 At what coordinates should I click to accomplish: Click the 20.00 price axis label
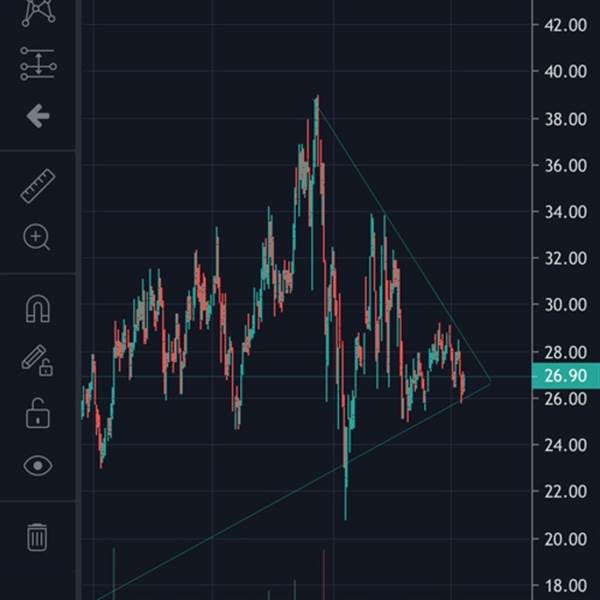(566, 539)
